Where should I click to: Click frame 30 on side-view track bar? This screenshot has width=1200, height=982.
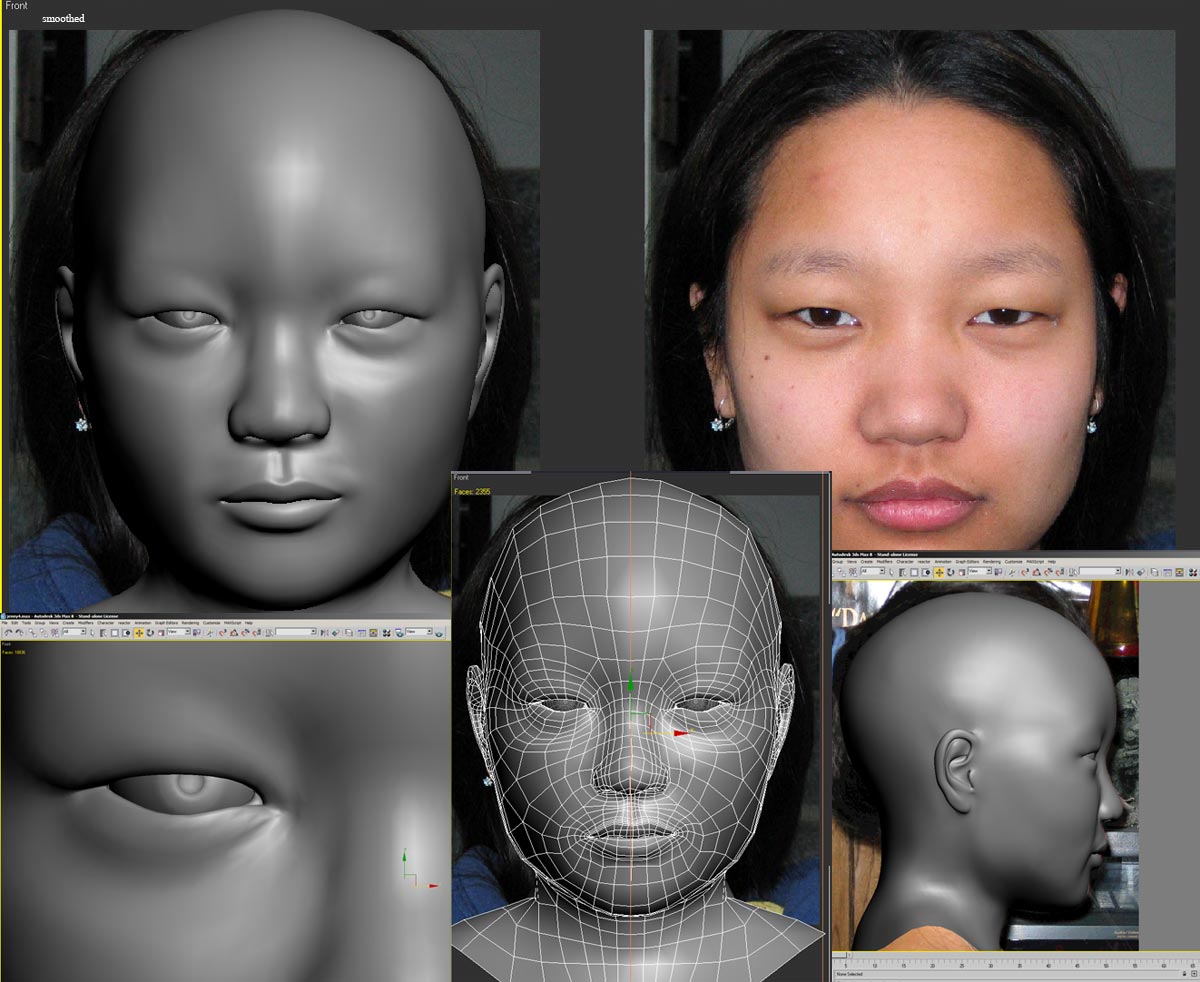tap(991, 966)
